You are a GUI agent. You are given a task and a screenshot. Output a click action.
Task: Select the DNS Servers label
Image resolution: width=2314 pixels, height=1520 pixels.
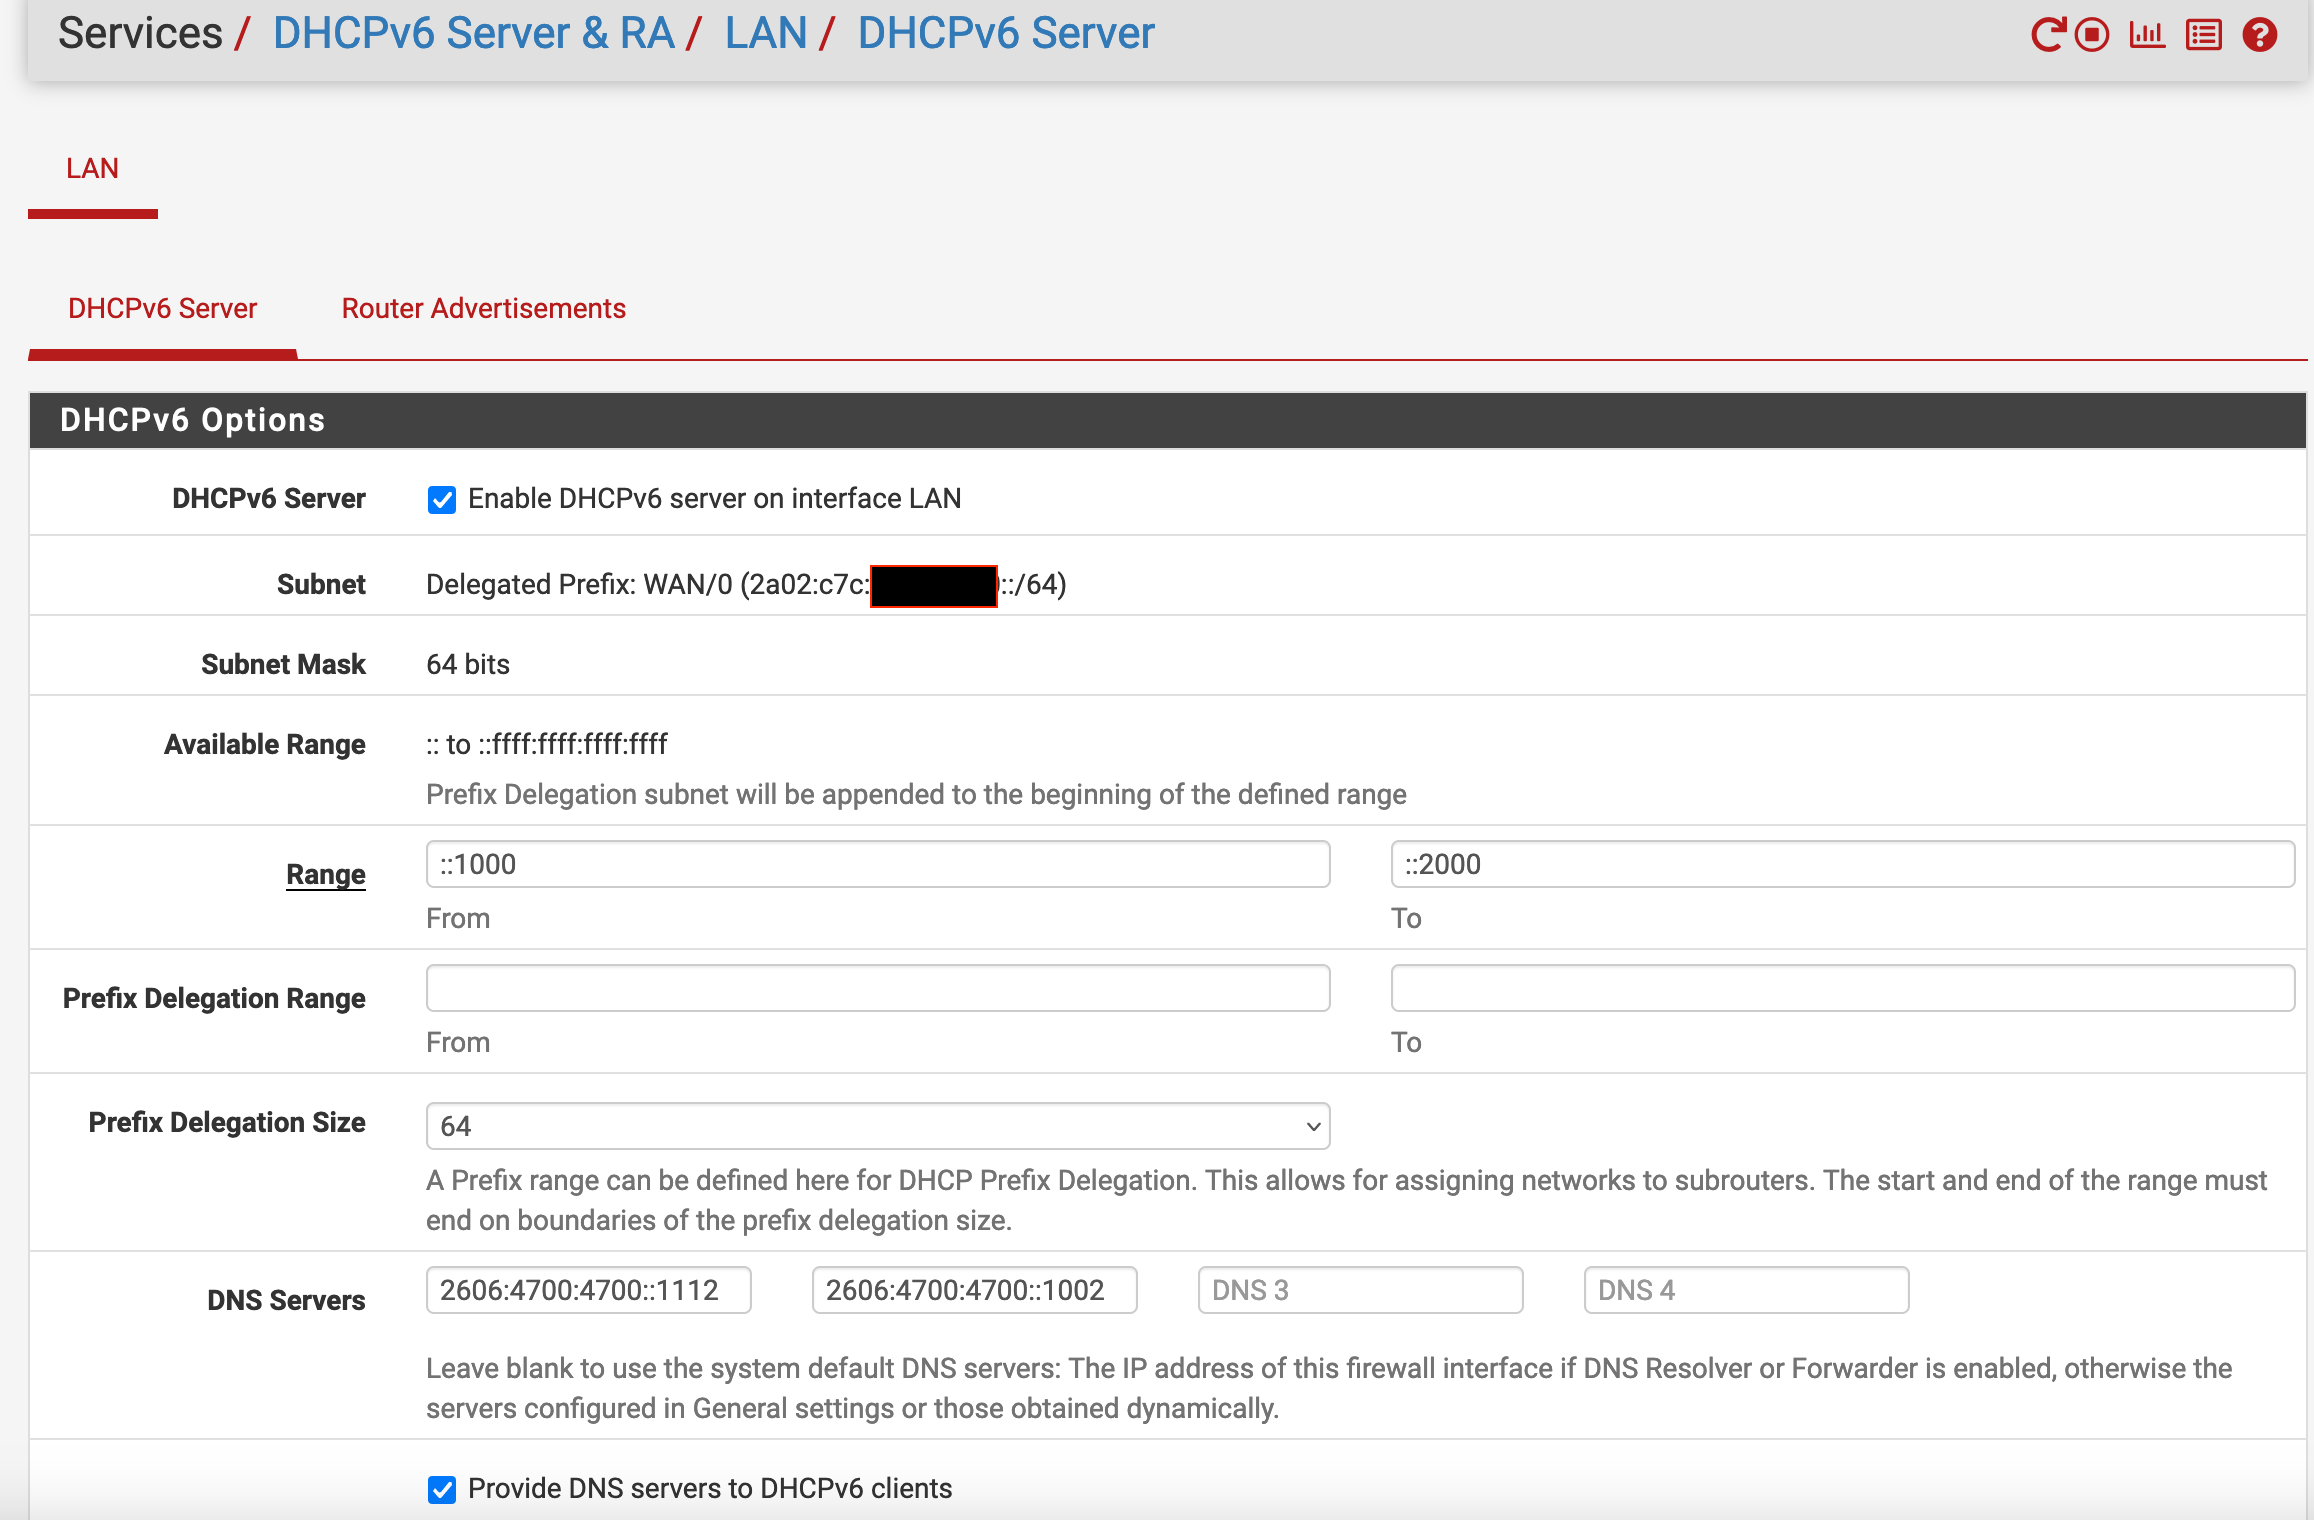pos(286,1300)
